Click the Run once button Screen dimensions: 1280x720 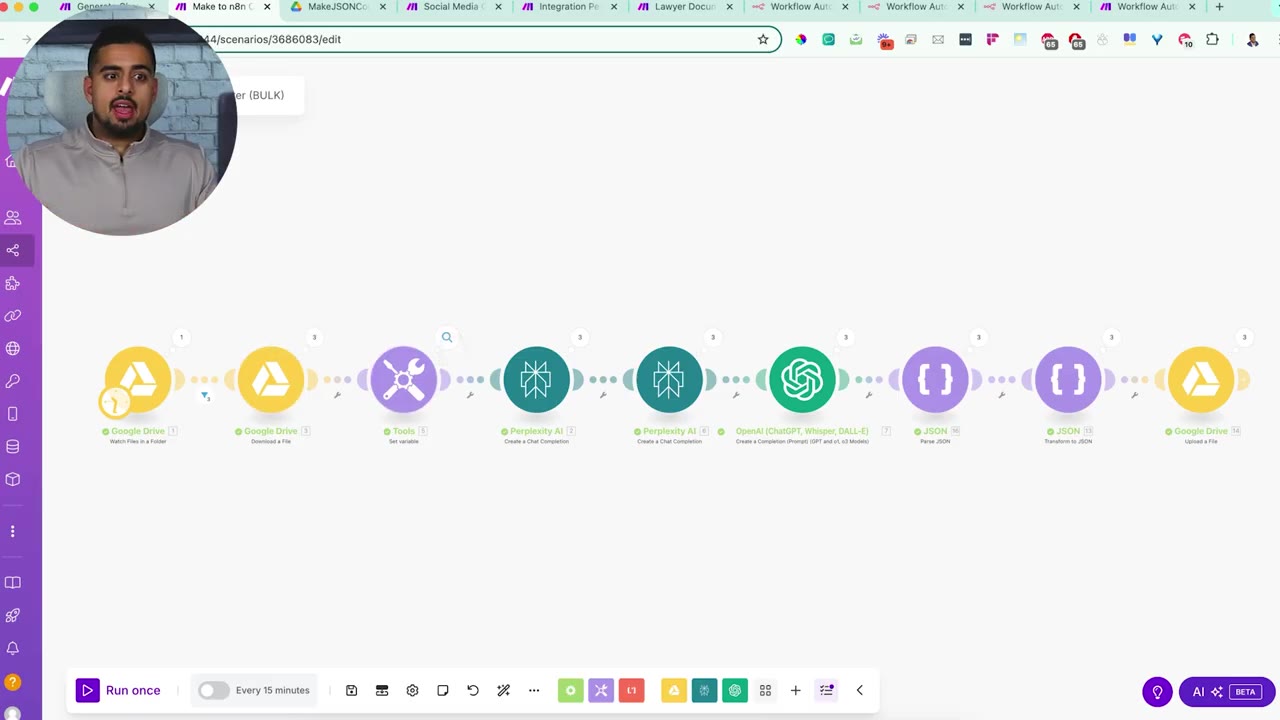click(x=118, y=690)
